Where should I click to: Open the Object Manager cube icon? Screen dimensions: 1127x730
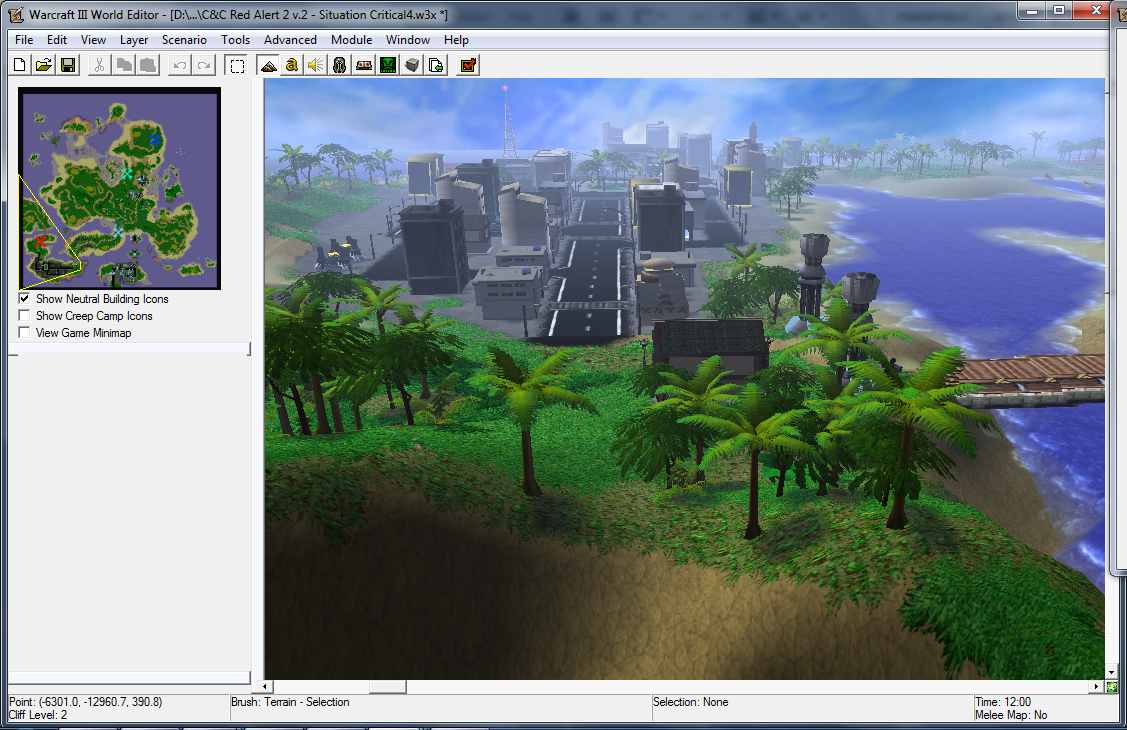[412, 65]
